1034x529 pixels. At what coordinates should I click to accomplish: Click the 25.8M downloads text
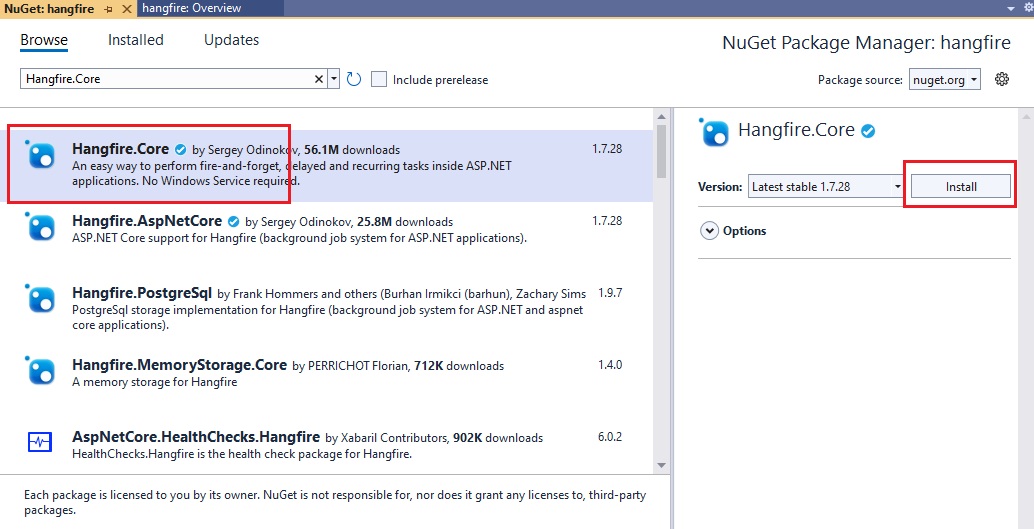[406, 222]
